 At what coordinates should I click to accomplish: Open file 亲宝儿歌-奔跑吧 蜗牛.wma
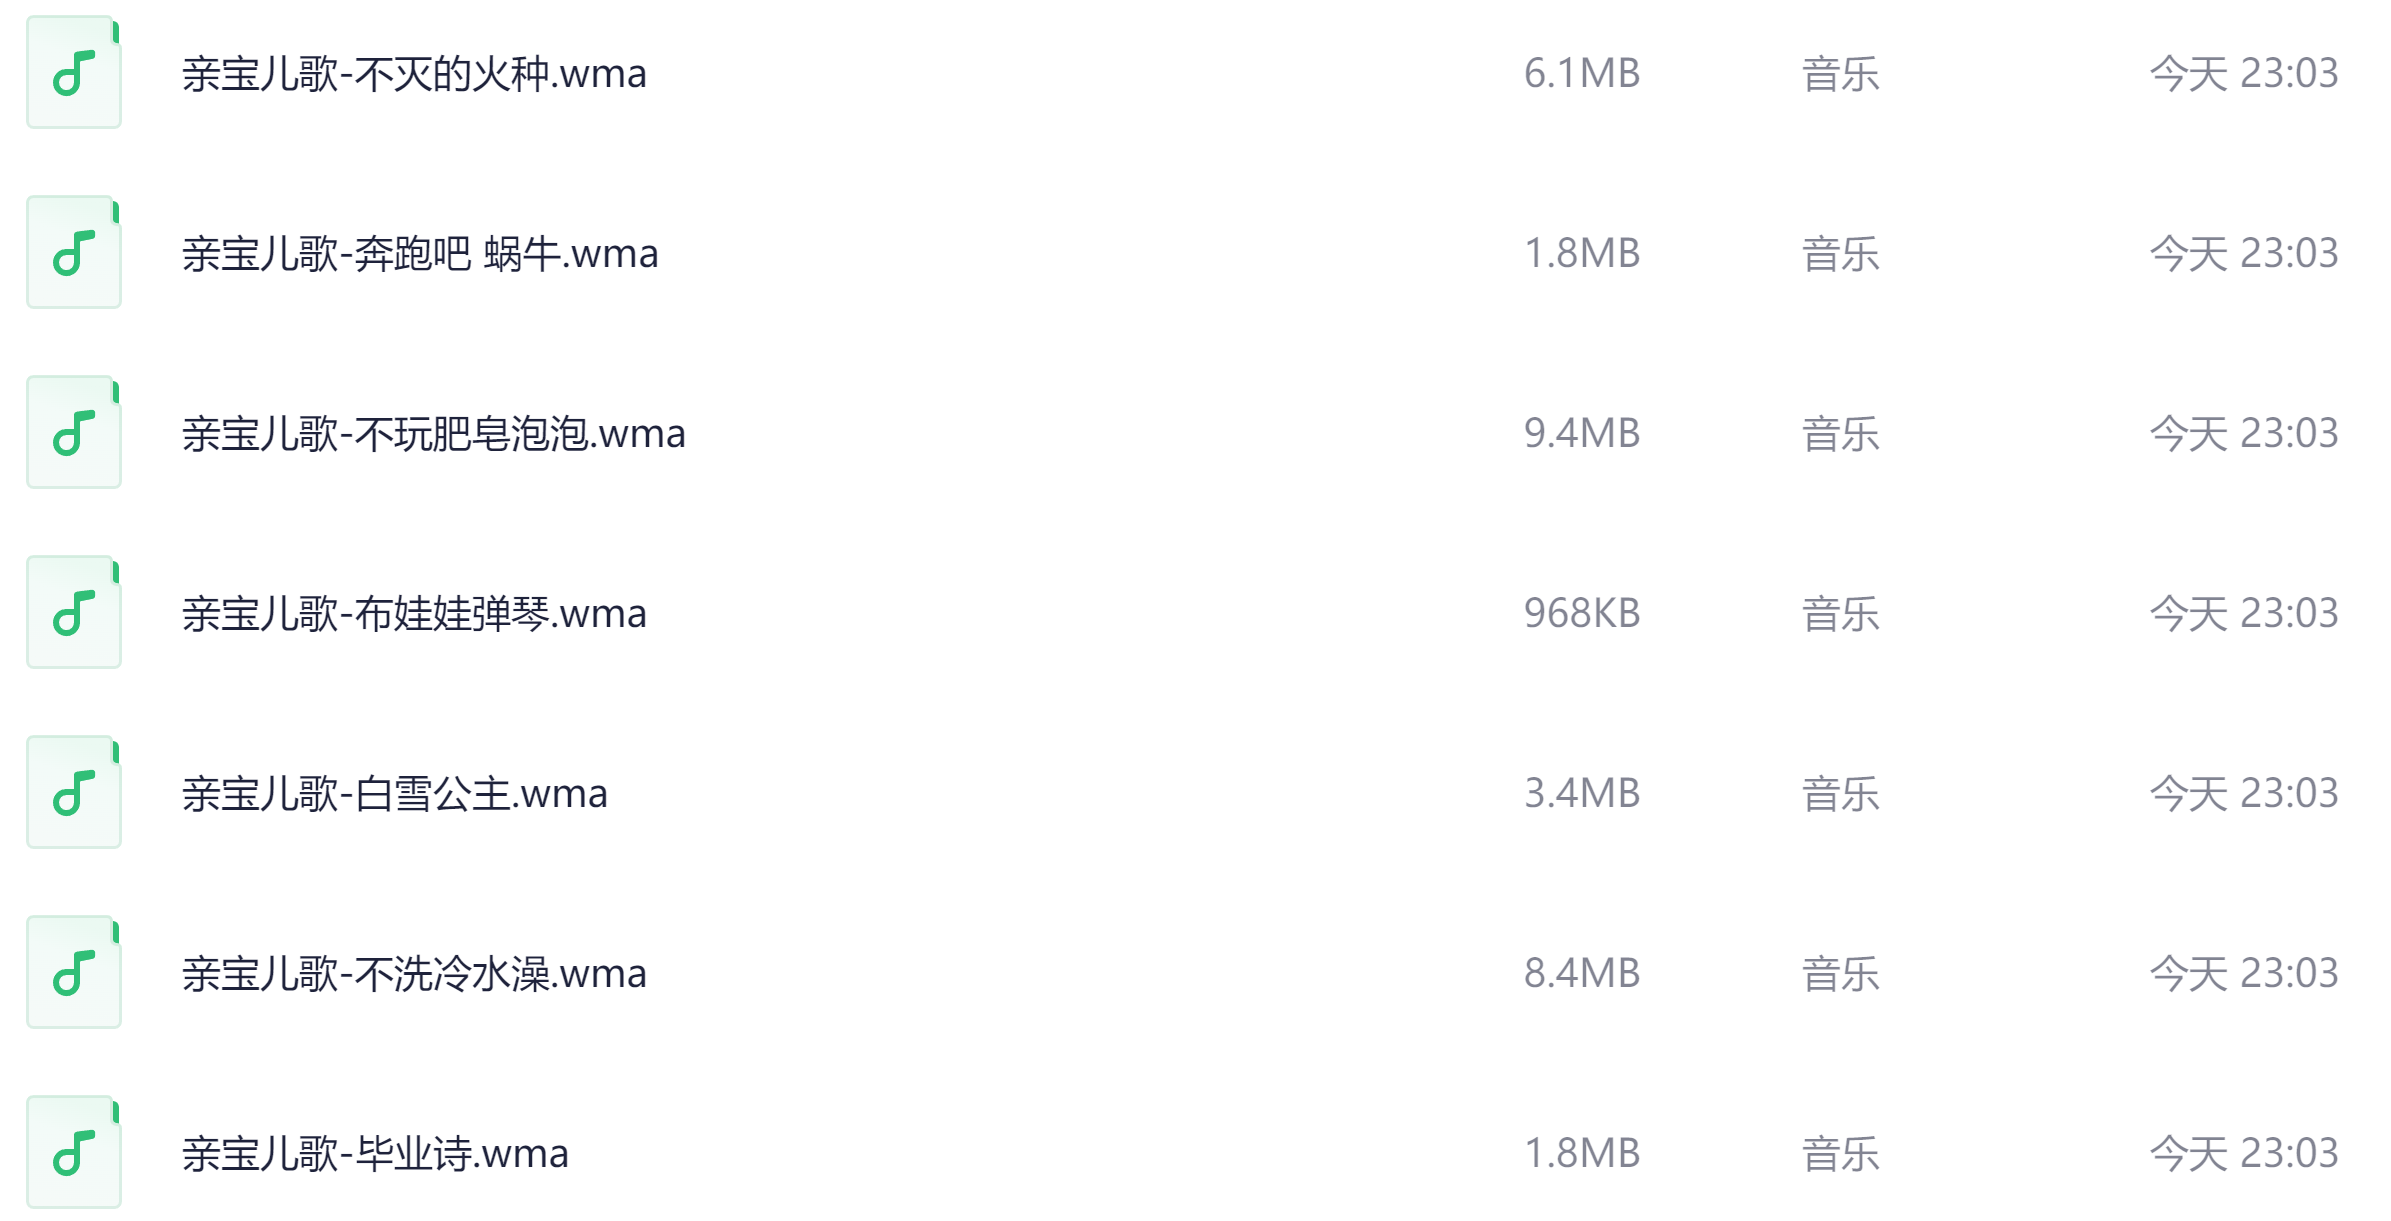pos(420,254)
